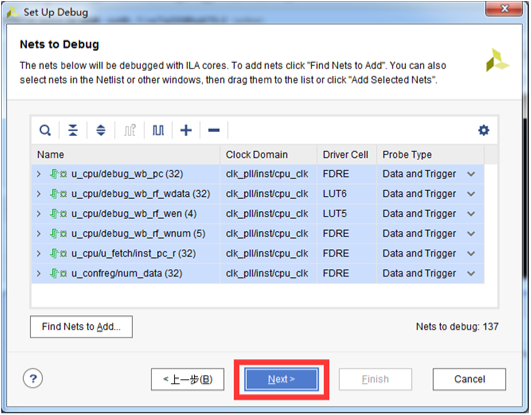
Task: Open Probe Type dropdown for num_data
Action: point(471,274)
